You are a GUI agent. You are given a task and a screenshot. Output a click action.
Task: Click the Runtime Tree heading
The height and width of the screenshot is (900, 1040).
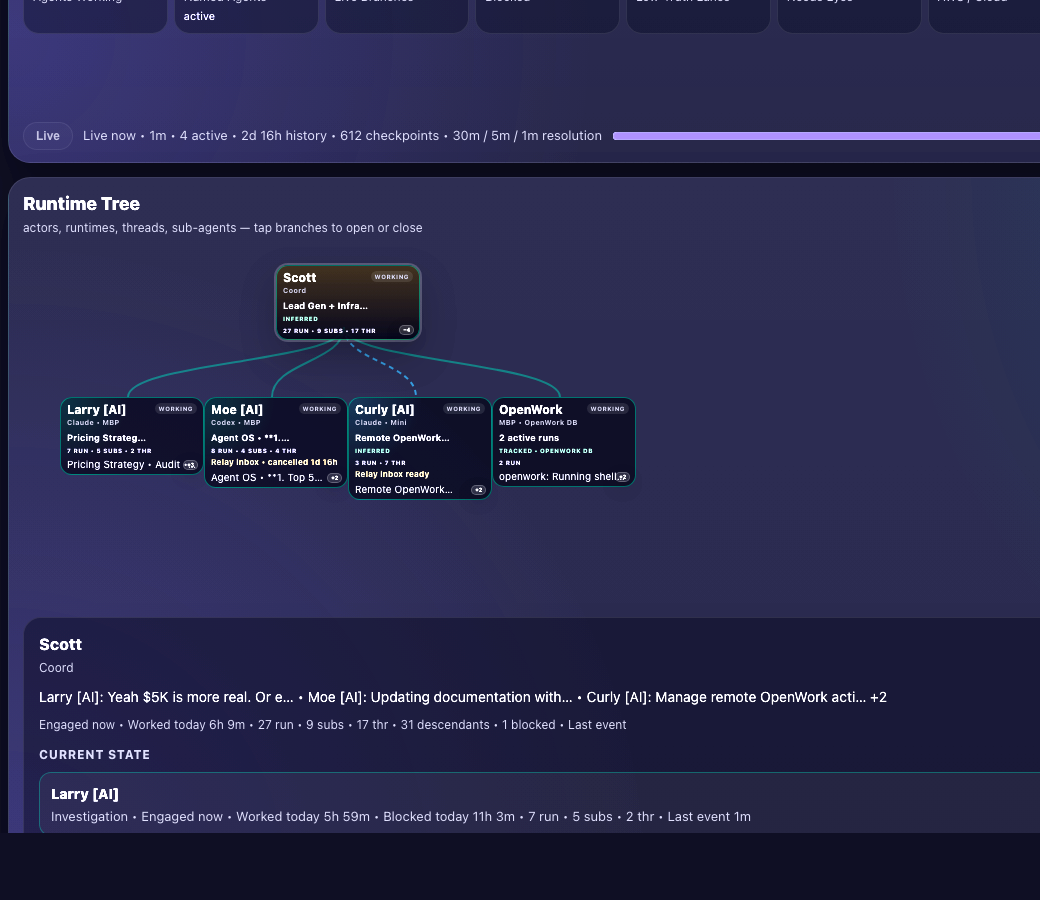pyautogui.click(x=82, y=204)
